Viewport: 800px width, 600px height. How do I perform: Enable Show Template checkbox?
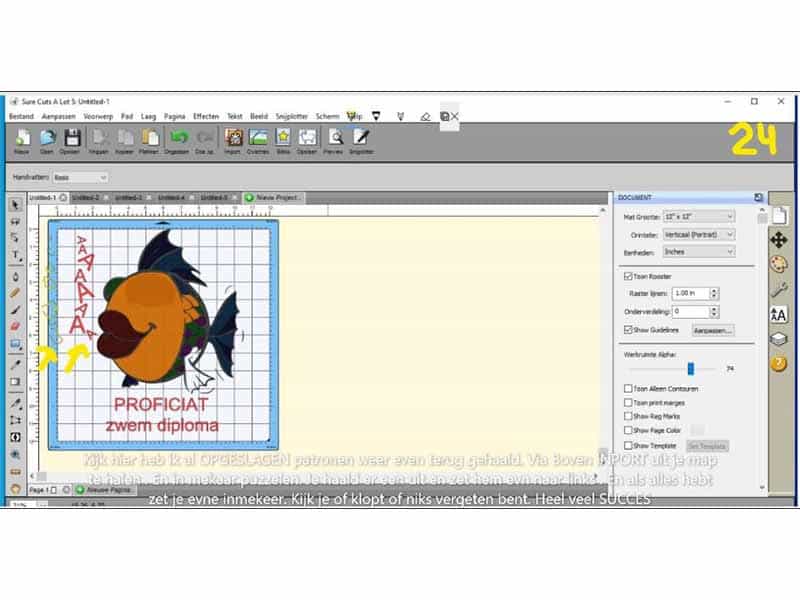[x=628, y=445]
